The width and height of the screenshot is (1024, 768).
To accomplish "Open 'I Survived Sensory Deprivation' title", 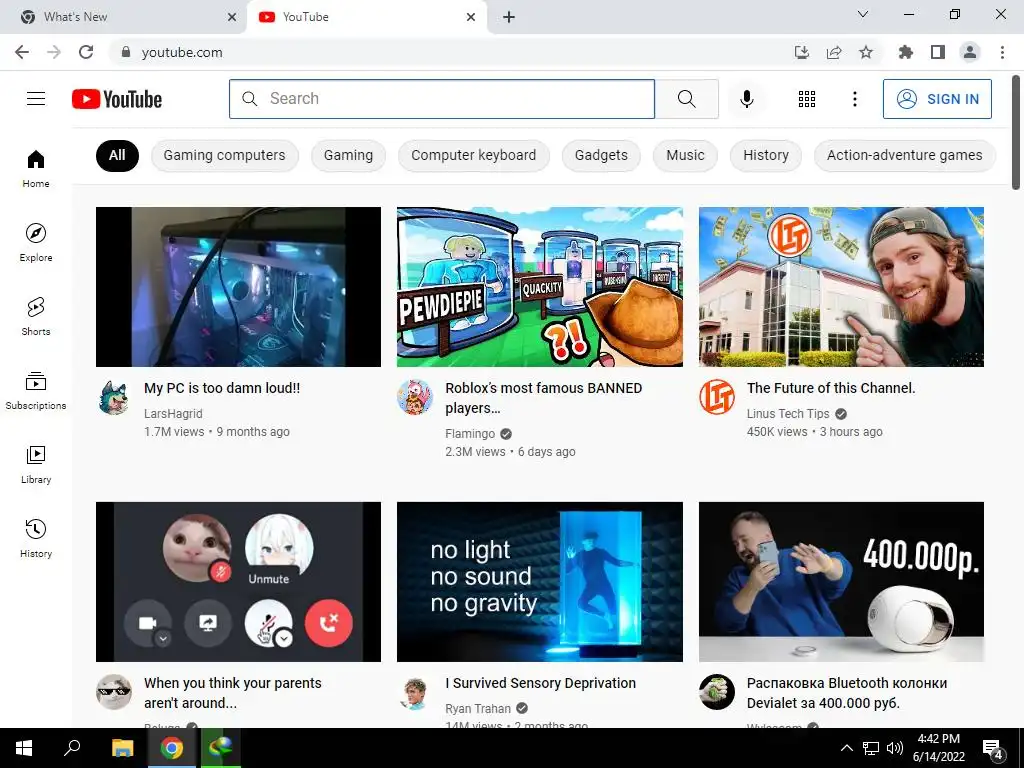I will [541, 683].
